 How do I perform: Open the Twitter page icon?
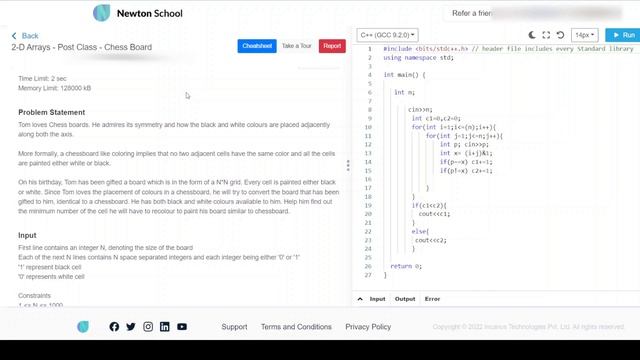tap(131, 327)
